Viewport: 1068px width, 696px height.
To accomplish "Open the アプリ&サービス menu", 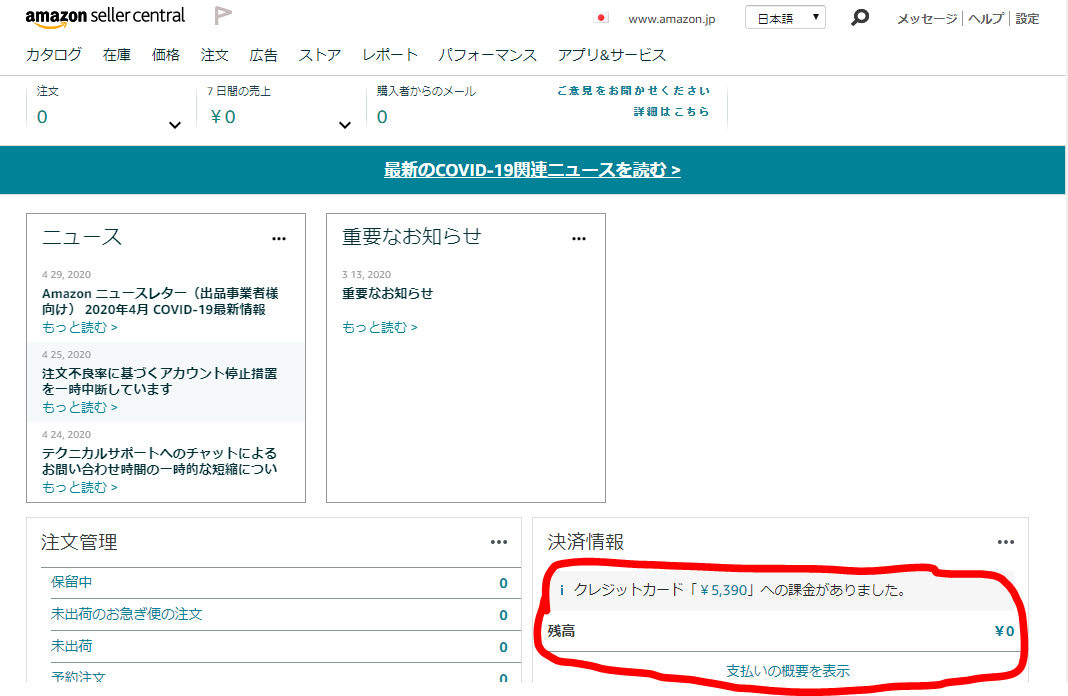I will (612, 55).
